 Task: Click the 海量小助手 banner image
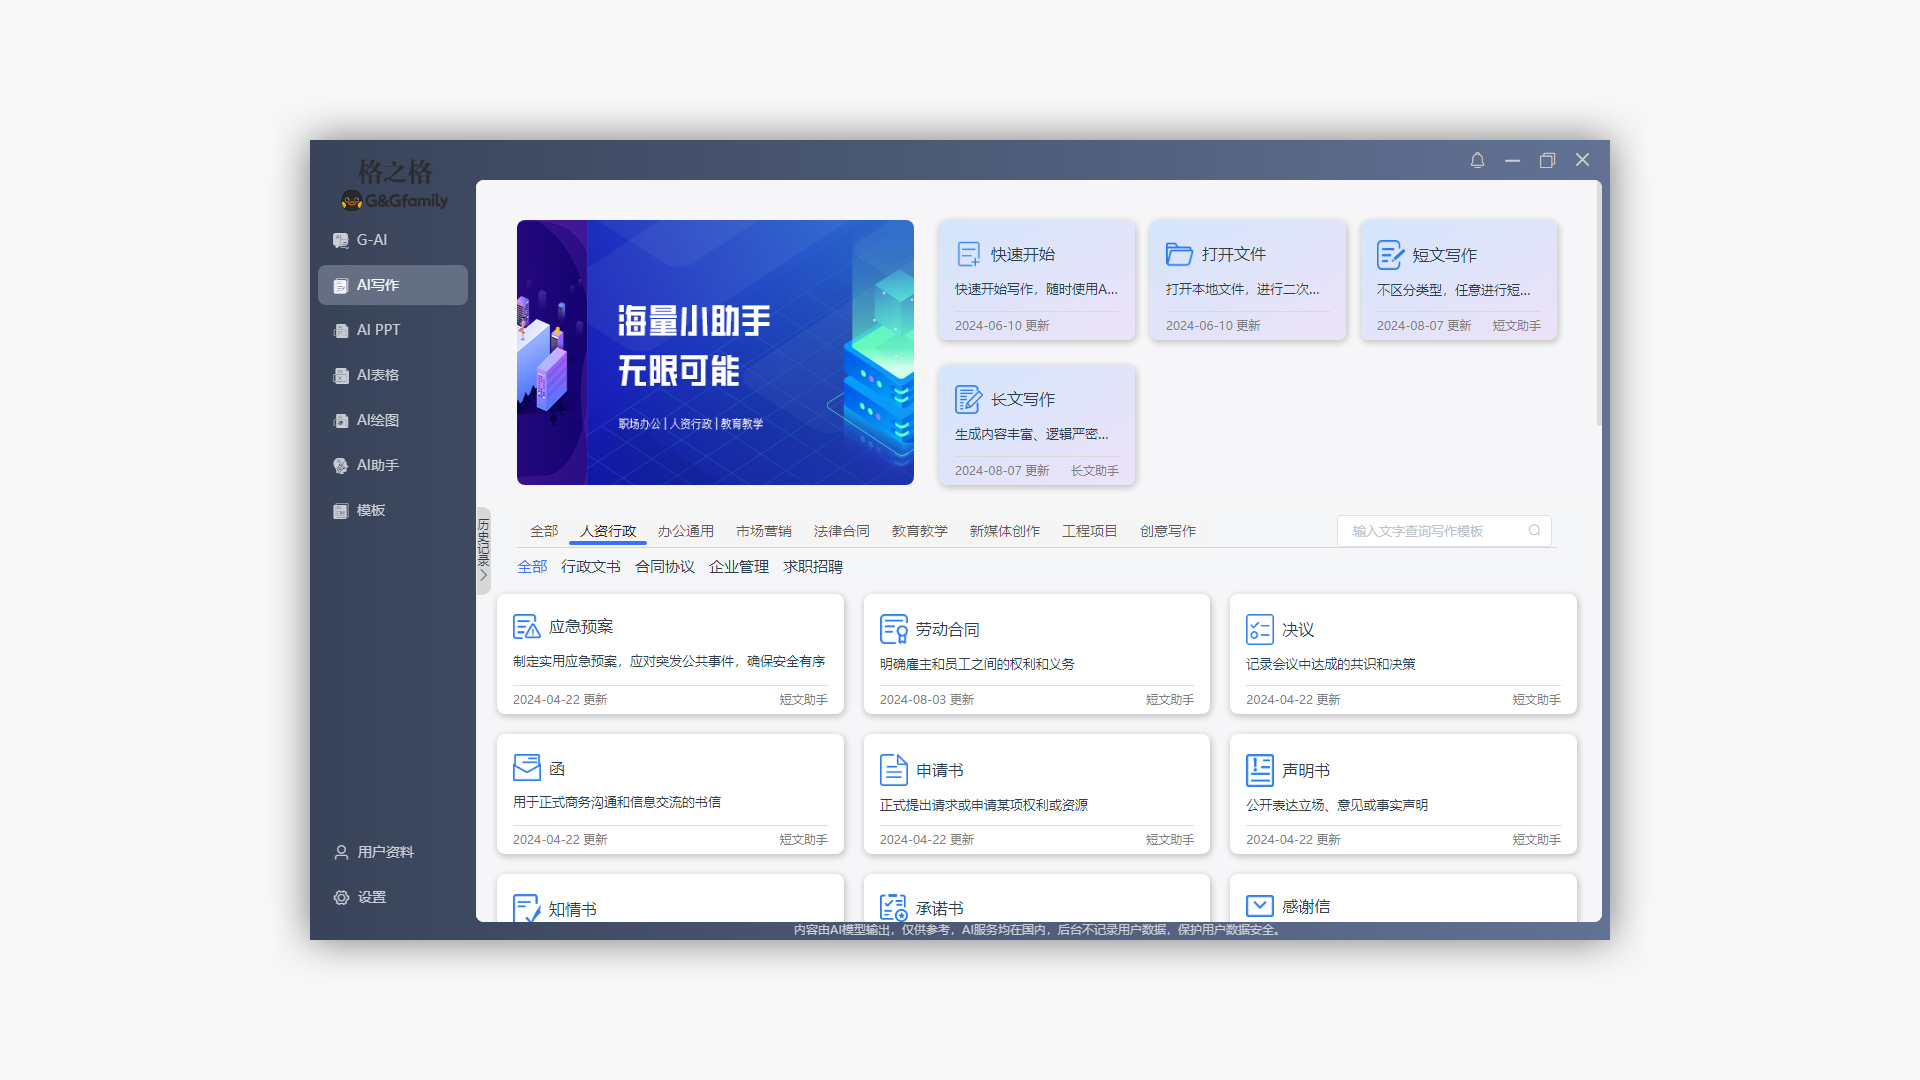point(715,352)
